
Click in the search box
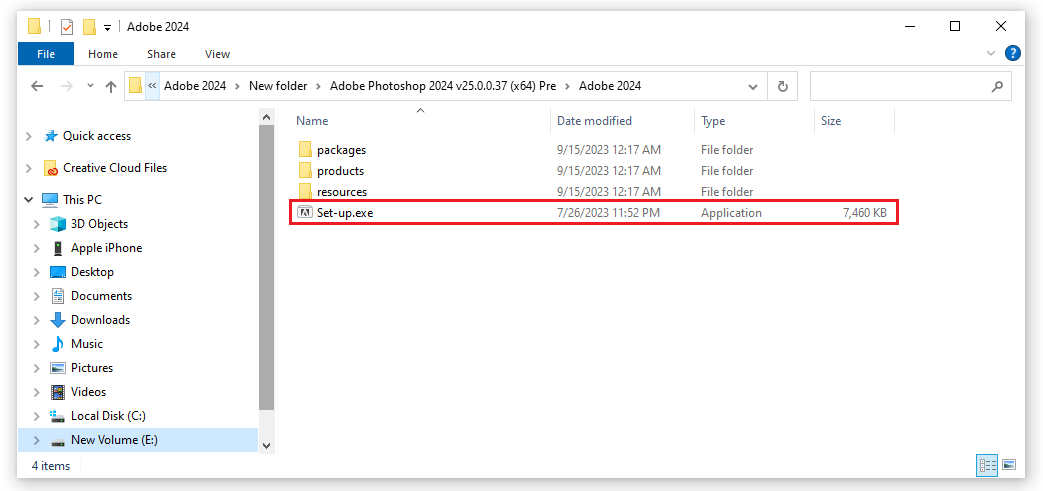pyautogui.click(x=910, y=86)
